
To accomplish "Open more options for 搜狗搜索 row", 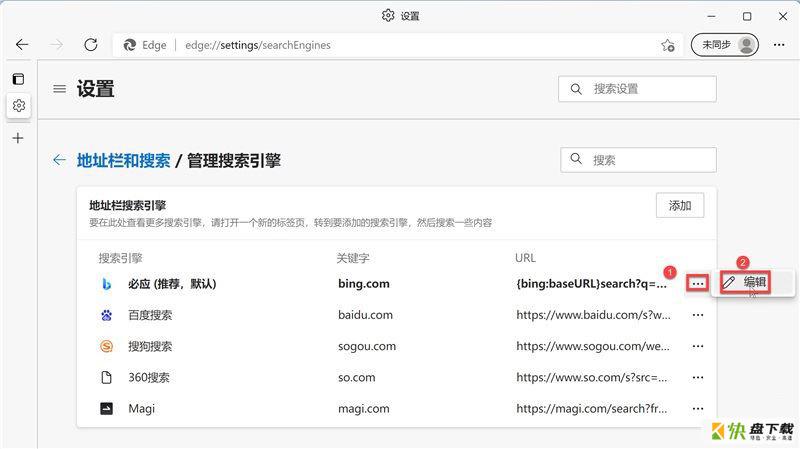I will pos(698,346).
